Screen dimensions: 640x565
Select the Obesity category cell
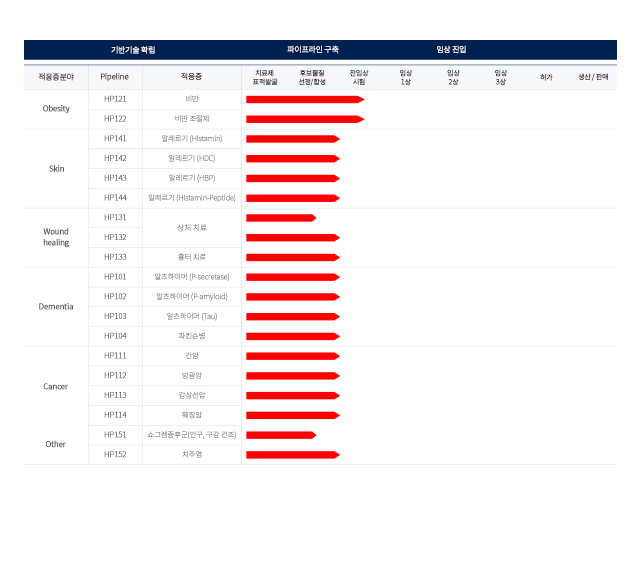click(x=56, y=109)
